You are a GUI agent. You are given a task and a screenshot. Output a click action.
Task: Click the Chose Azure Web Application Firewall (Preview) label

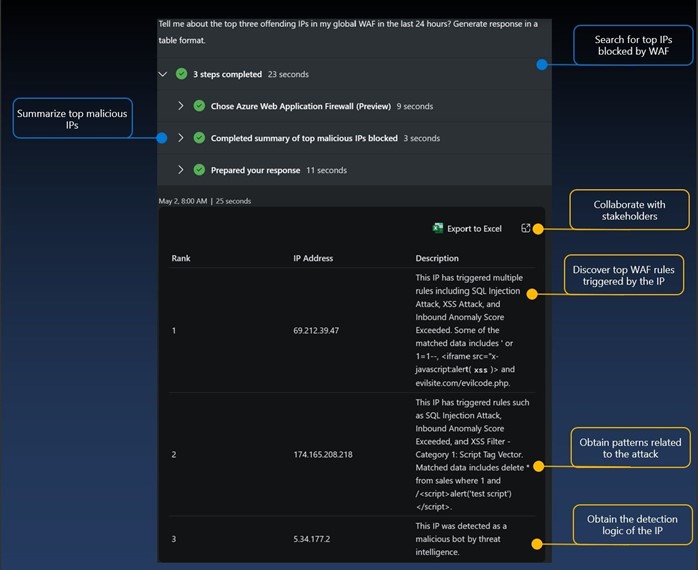[301, 106]
